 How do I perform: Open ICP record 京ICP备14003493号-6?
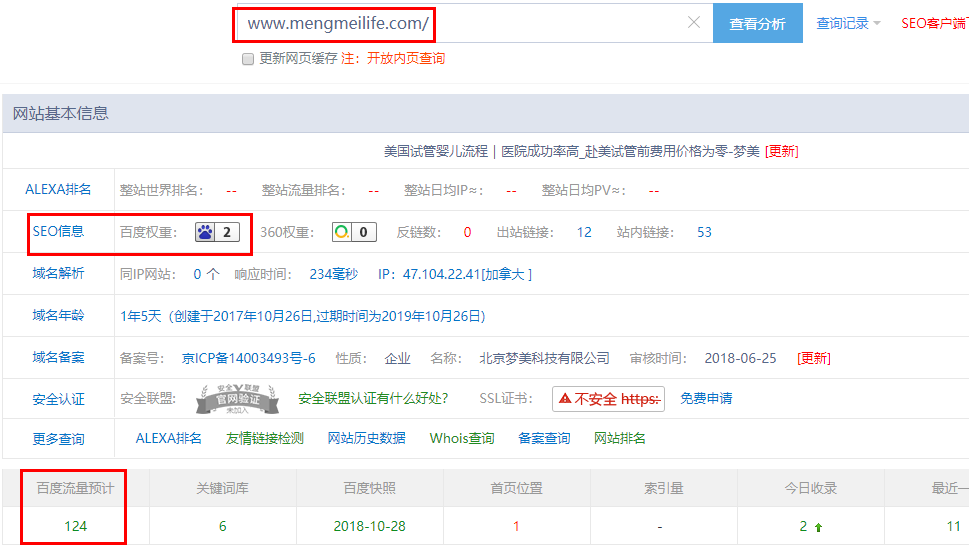pyautogui.click(x=248, y=358)
